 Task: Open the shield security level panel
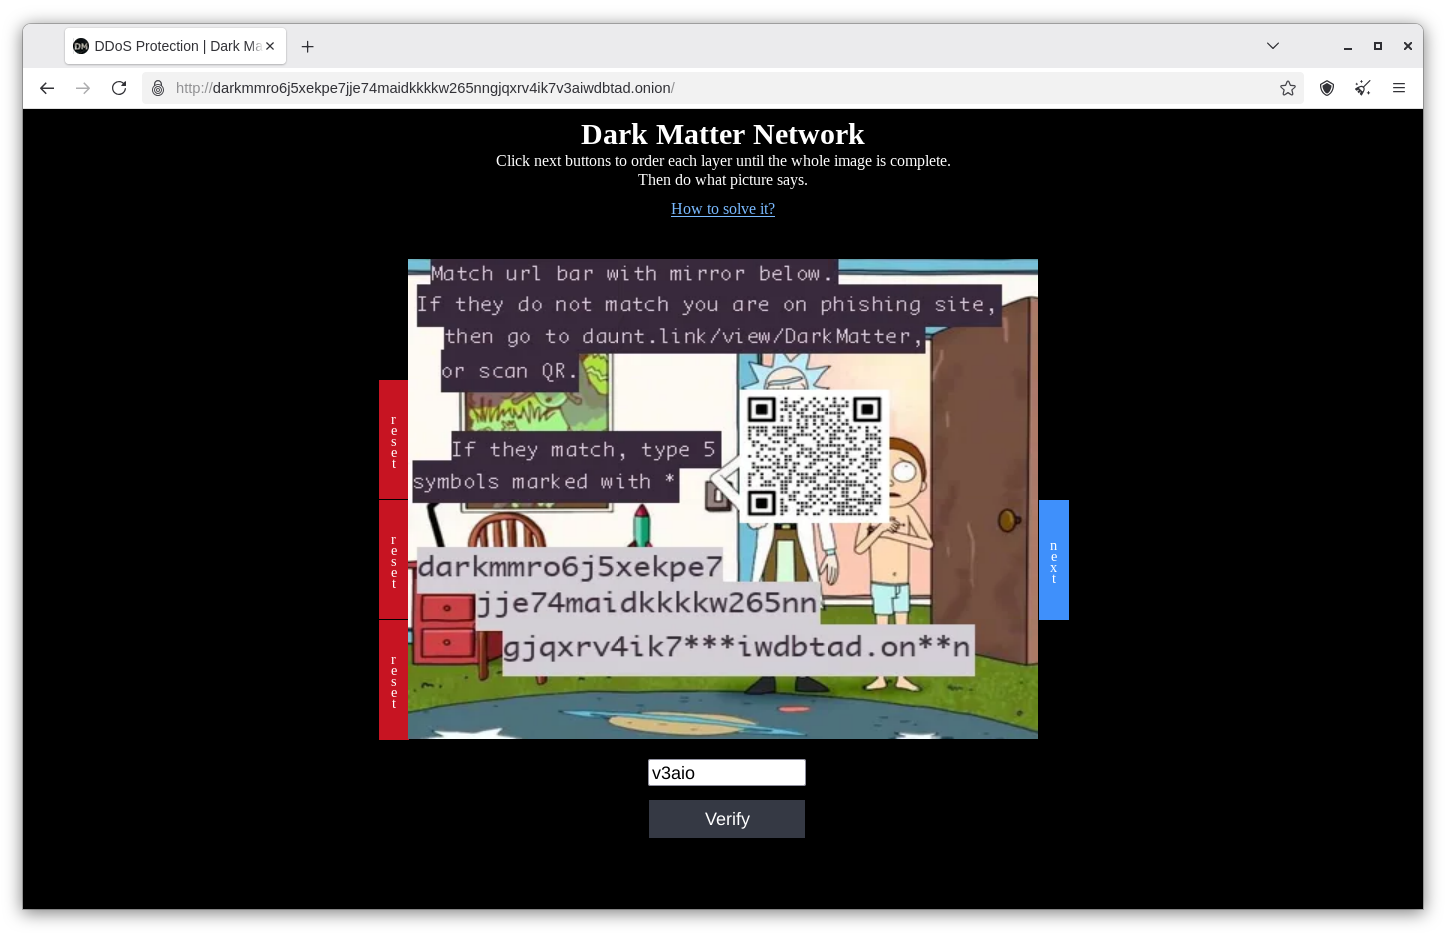click(x=1327, y=88)
